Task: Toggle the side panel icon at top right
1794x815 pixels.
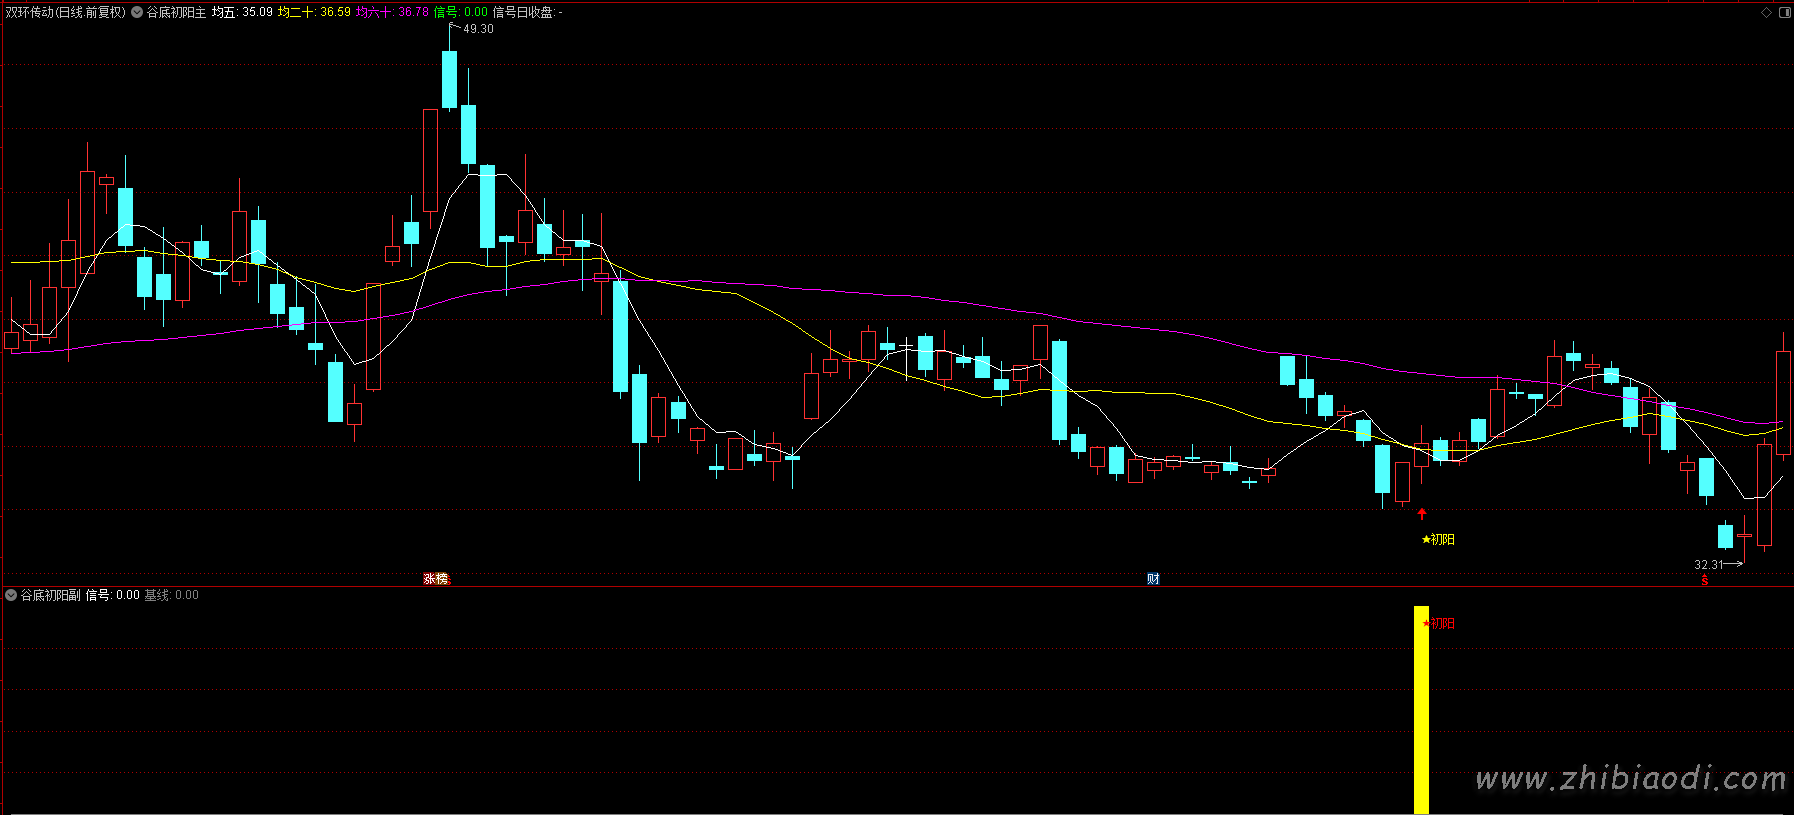Action: [x=1785, y=13]
